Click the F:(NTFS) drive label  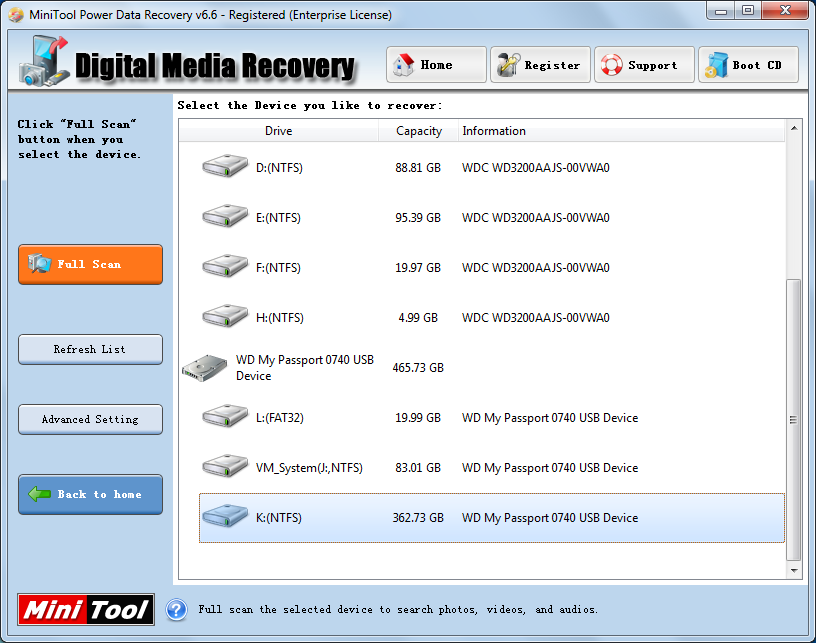[x=278, y=267]
